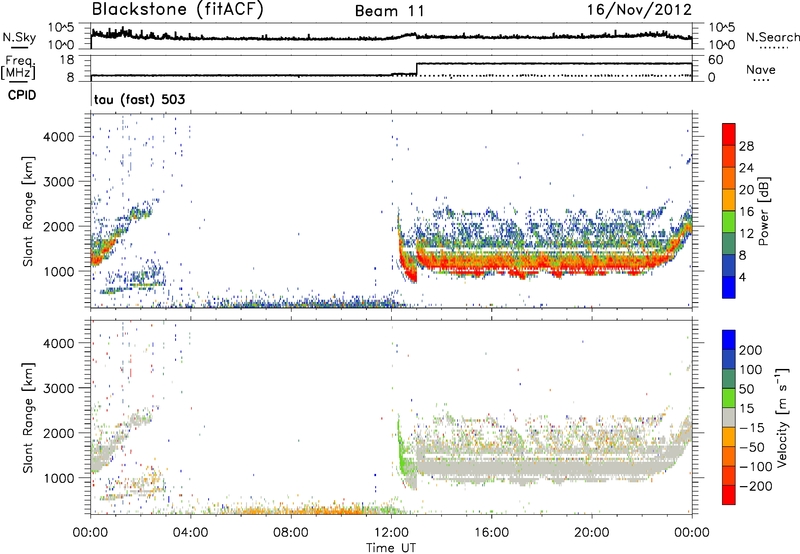The width and height of the screenshot is (800, 554).
Task: Click the "1000" tick in the power panel
Action: pyautogui.click(x=59, y=271)
